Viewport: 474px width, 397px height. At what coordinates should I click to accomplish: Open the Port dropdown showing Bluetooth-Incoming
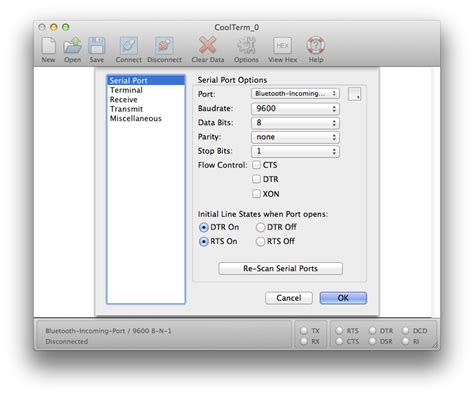pyautogui.click(x=295, y=94)
